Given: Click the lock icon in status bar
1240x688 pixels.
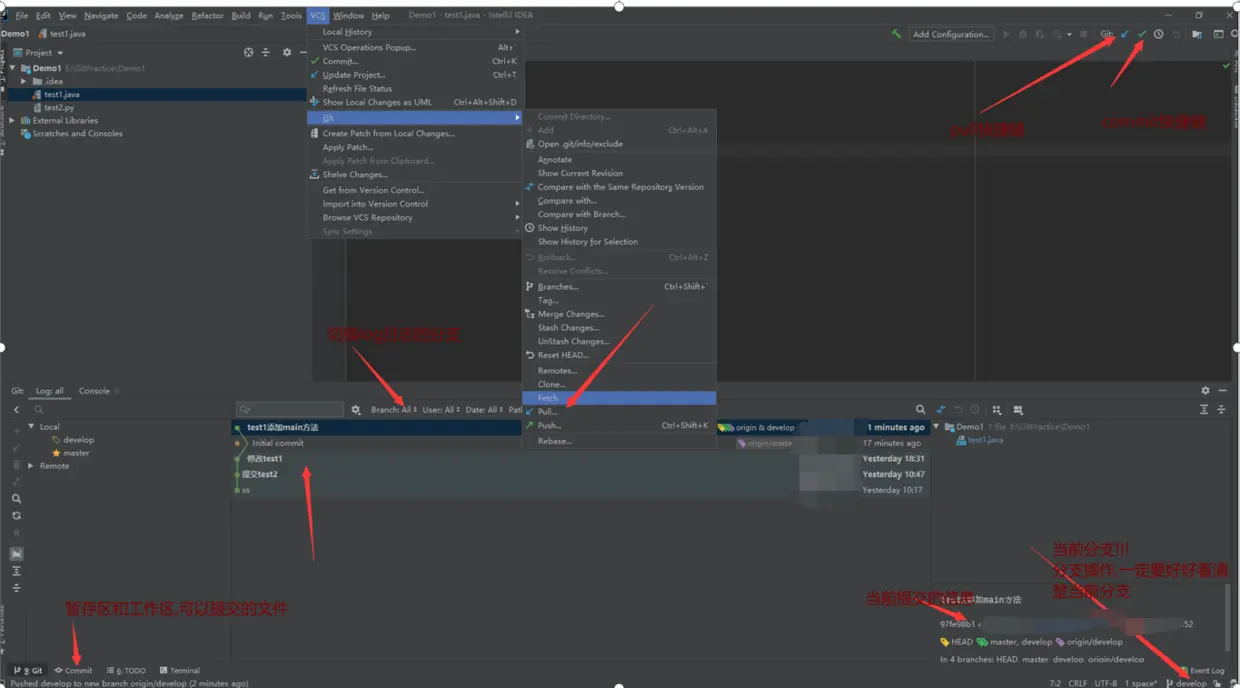Looking at the screenshot, I should tap(1217, 683).
